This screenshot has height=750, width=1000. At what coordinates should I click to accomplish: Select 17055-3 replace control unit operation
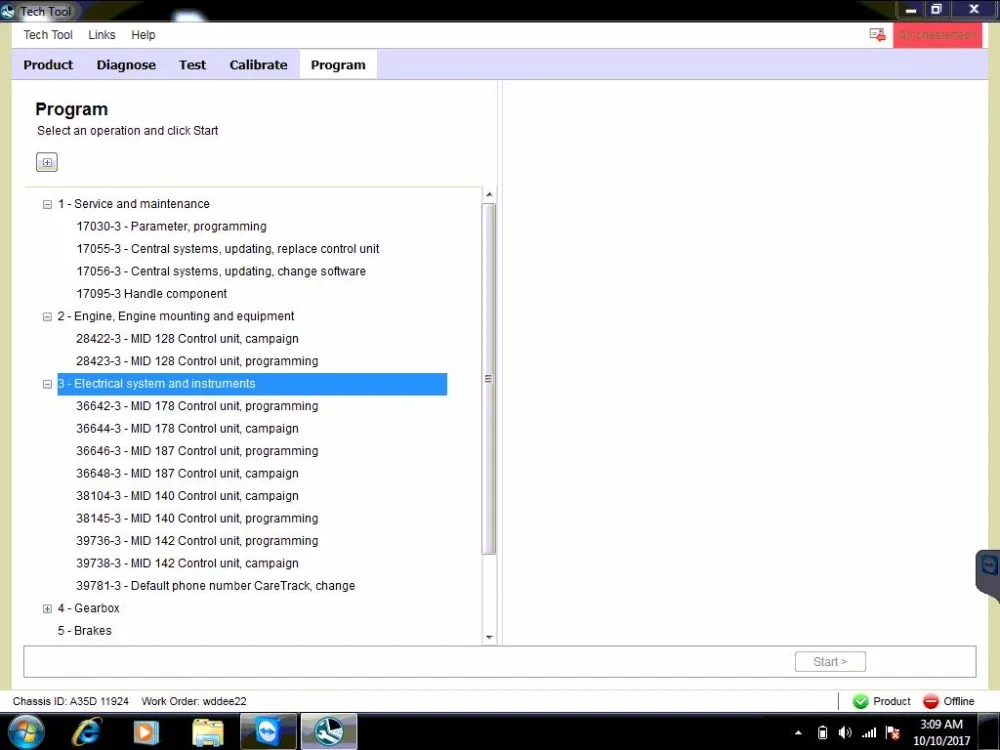[228, 249]
